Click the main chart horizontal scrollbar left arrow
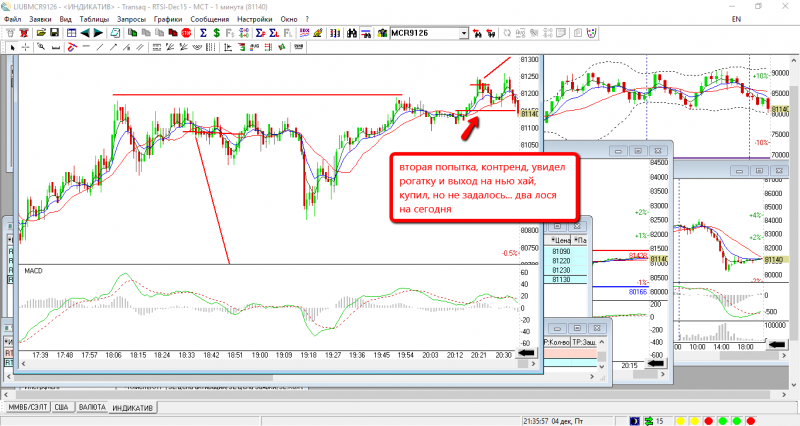800x426 pixels. [x=23, y=364]
